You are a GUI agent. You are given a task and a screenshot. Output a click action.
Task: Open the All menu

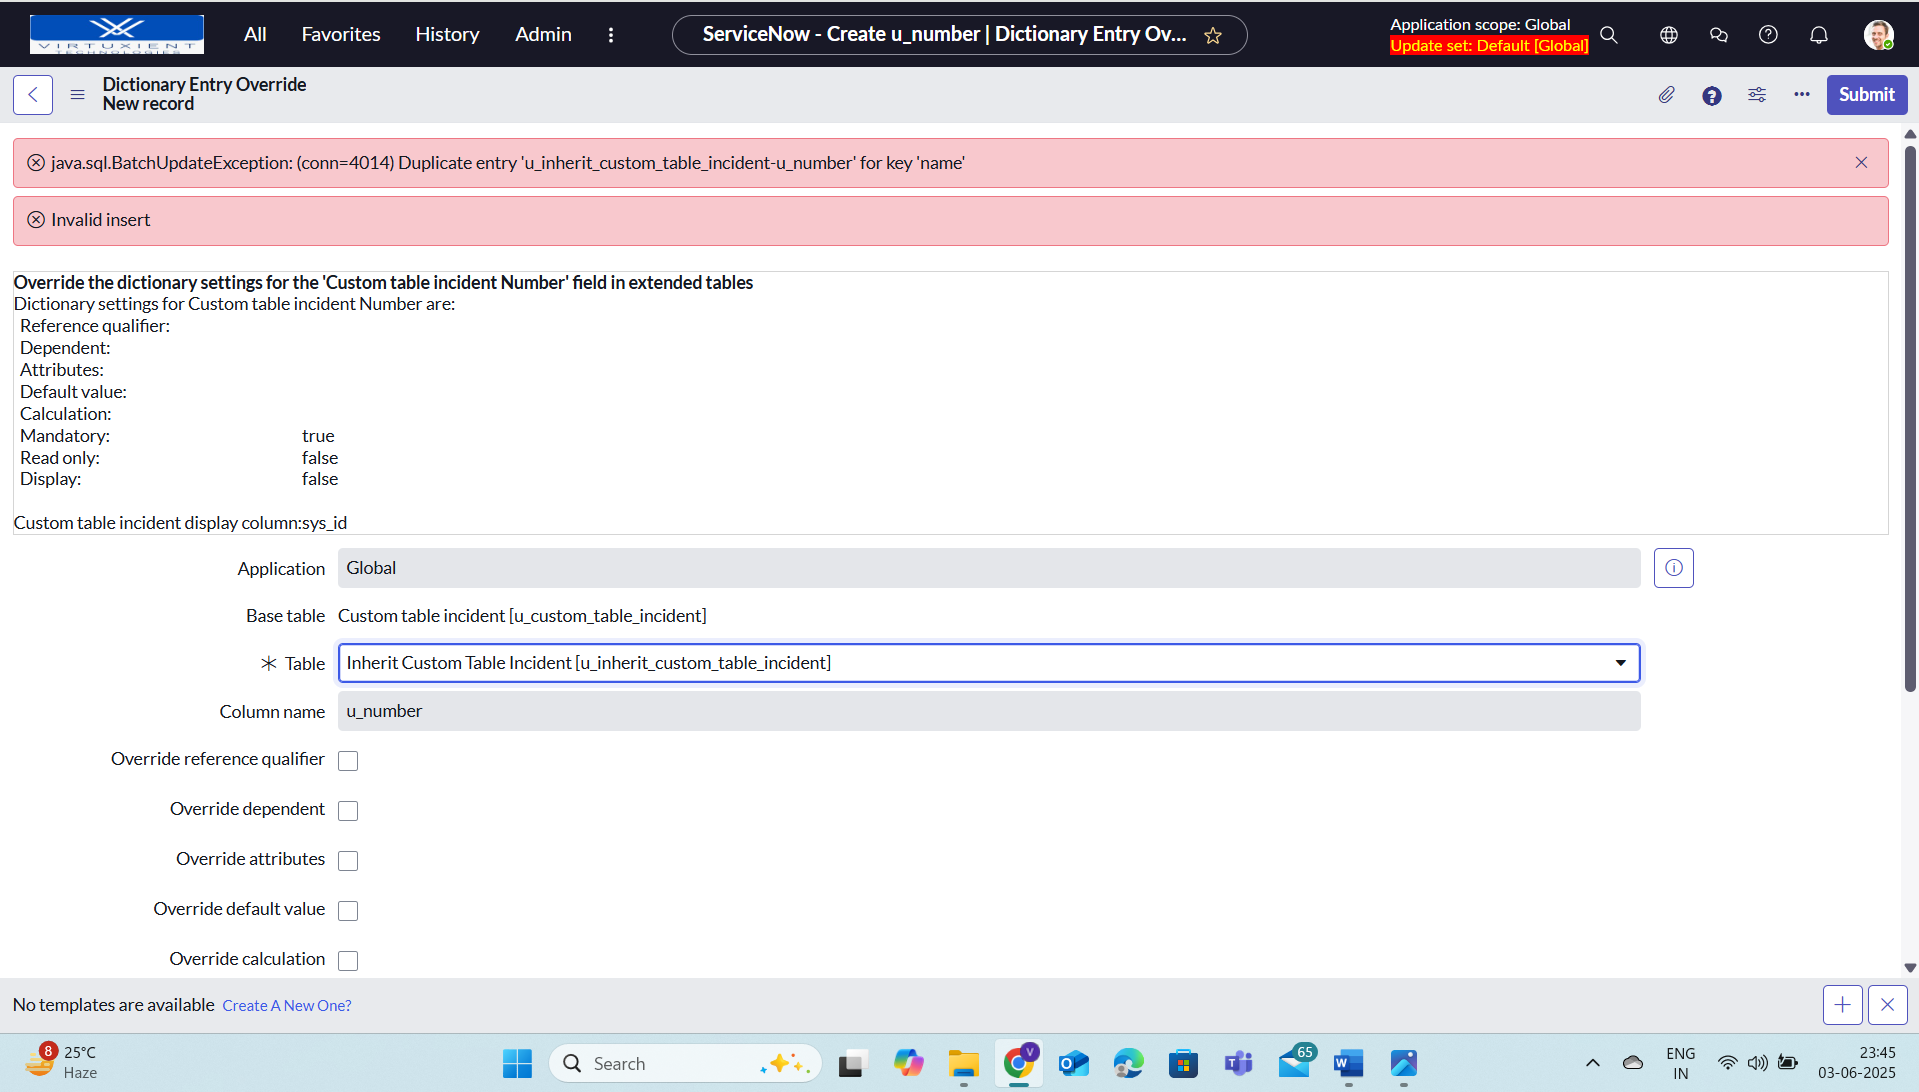[x=255, y=34]
